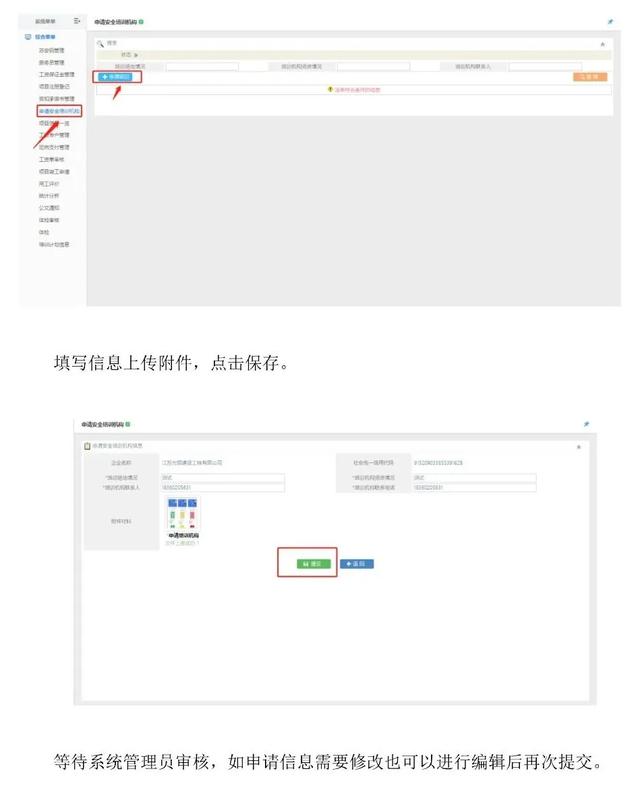Click the document icon in the form panel header
This screenshot has height=796, width=640.
(88, 445)
